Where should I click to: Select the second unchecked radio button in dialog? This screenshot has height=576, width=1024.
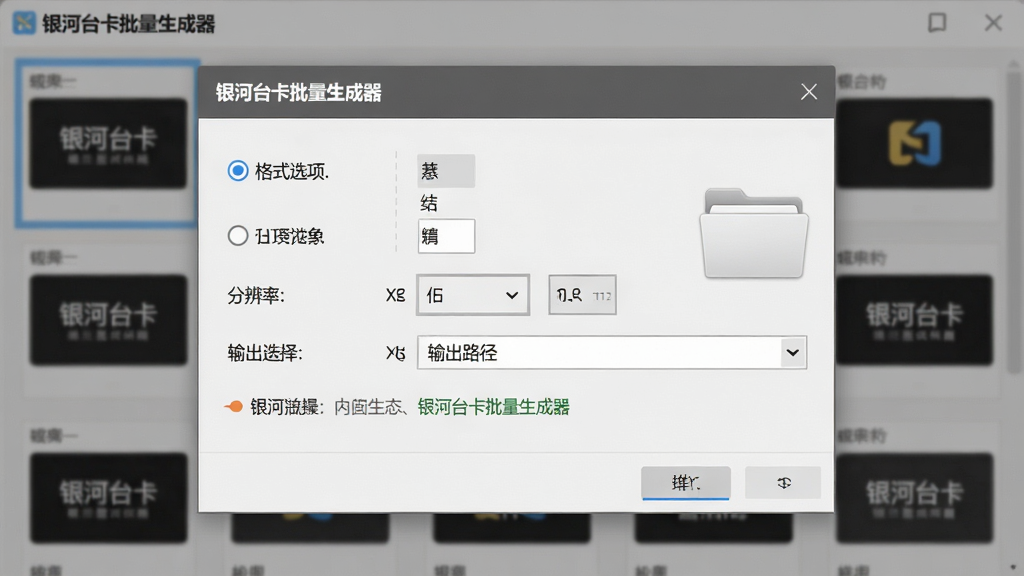point(238,236)
